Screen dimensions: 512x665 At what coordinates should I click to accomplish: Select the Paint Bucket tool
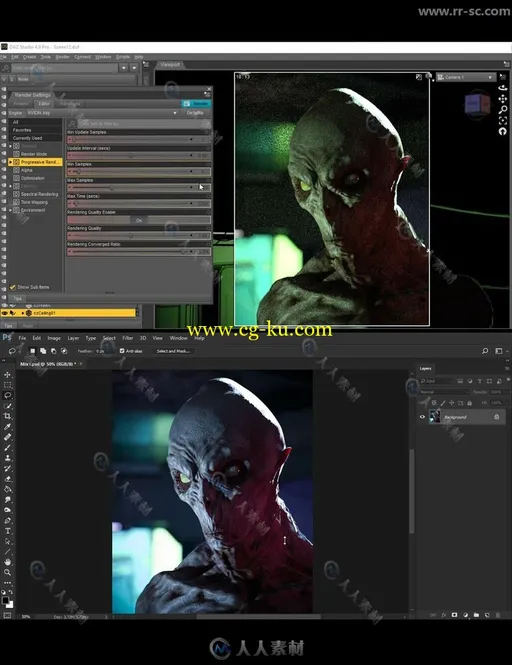[7, 489]
